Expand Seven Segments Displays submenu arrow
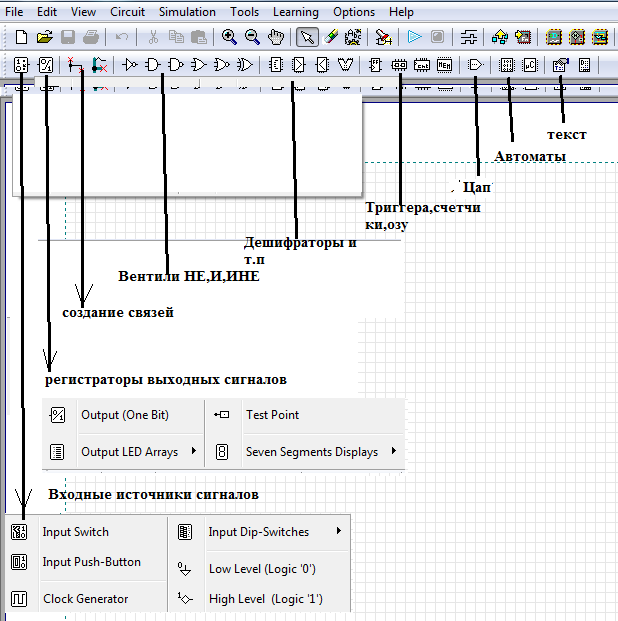The width and height of the screenshot is (618, 621). coord(394,451)
